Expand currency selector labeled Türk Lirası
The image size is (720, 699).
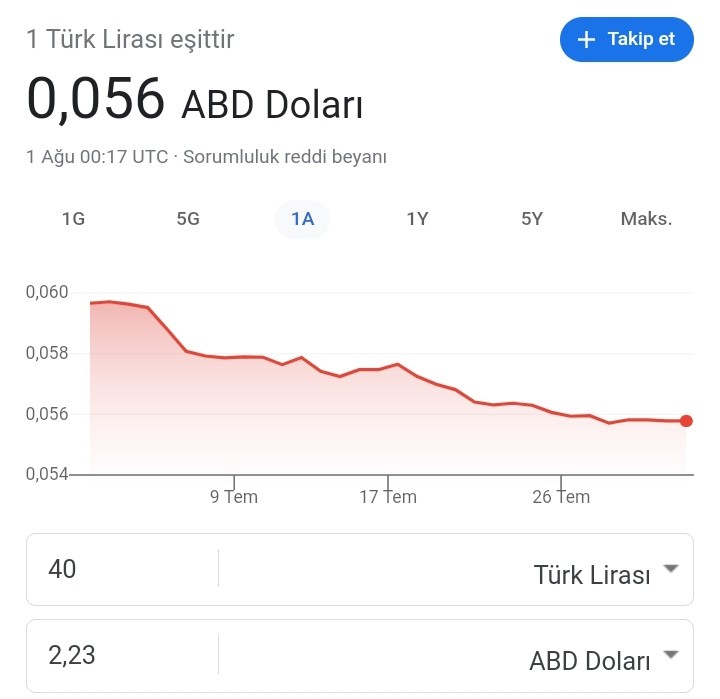click(x=606, y=574)
